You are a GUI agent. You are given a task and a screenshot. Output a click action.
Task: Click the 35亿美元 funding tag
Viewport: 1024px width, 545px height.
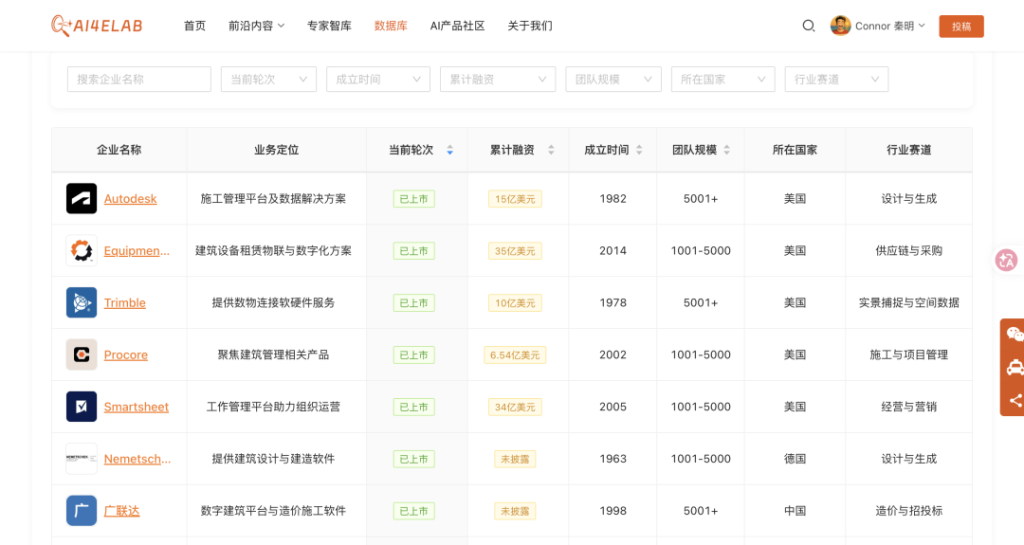515,251
